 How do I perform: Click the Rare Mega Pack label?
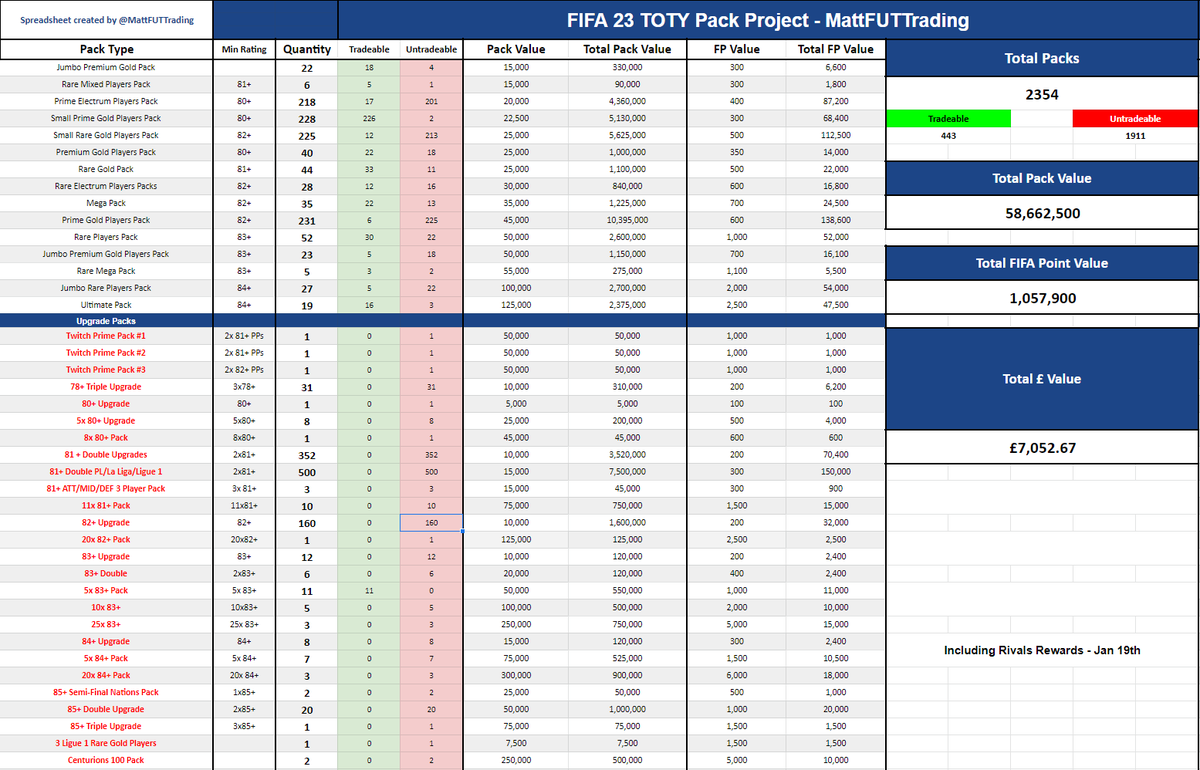(x=106, y=271)
